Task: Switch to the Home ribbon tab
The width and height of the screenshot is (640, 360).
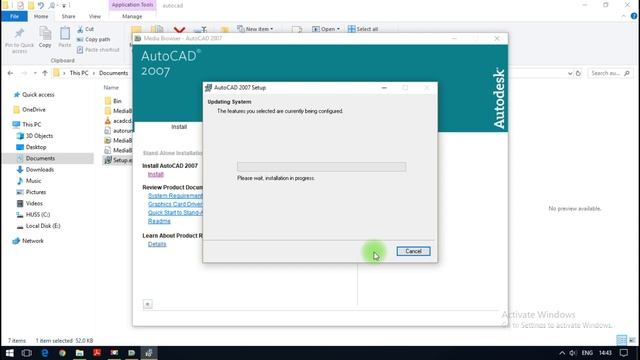Action: pyautogui.click(x=41, y=16)
